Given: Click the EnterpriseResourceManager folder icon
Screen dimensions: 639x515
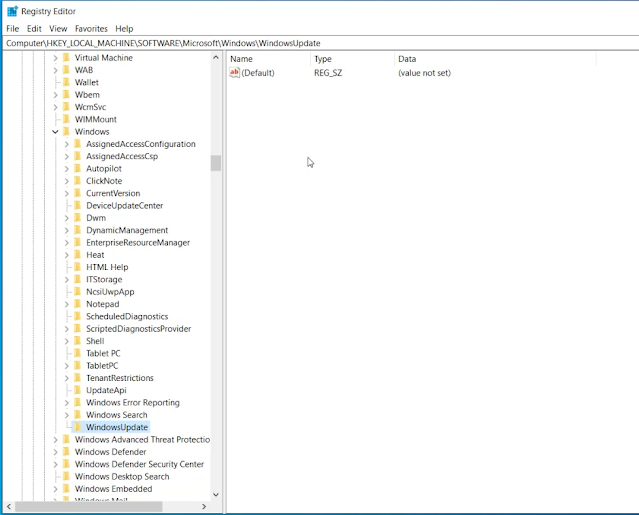Looking at the screenshot, I should click(77, 242).
